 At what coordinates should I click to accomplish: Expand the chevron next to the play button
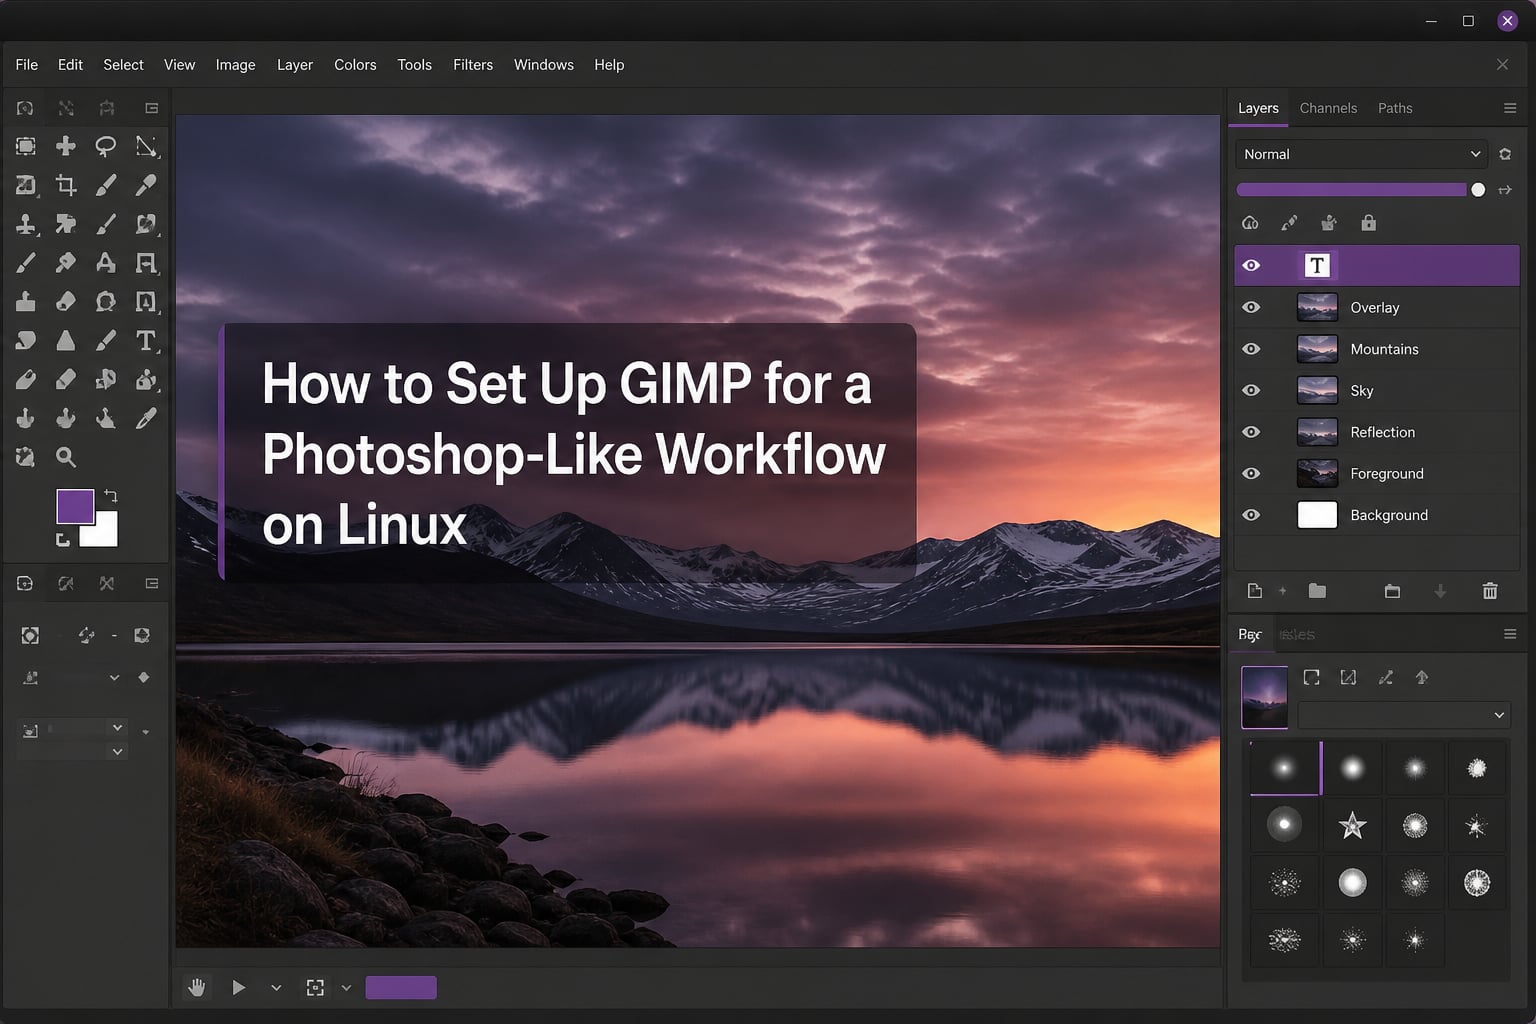pos(276,988)
